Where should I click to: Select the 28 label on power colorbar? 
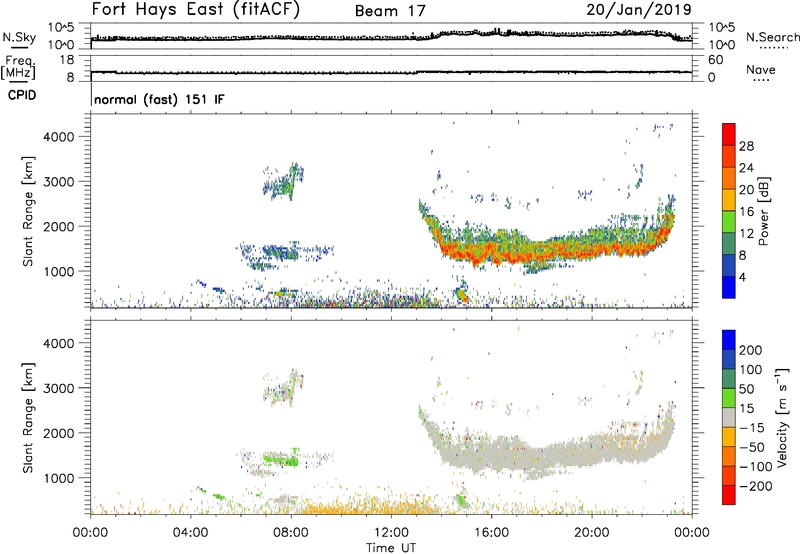point(746,146)
